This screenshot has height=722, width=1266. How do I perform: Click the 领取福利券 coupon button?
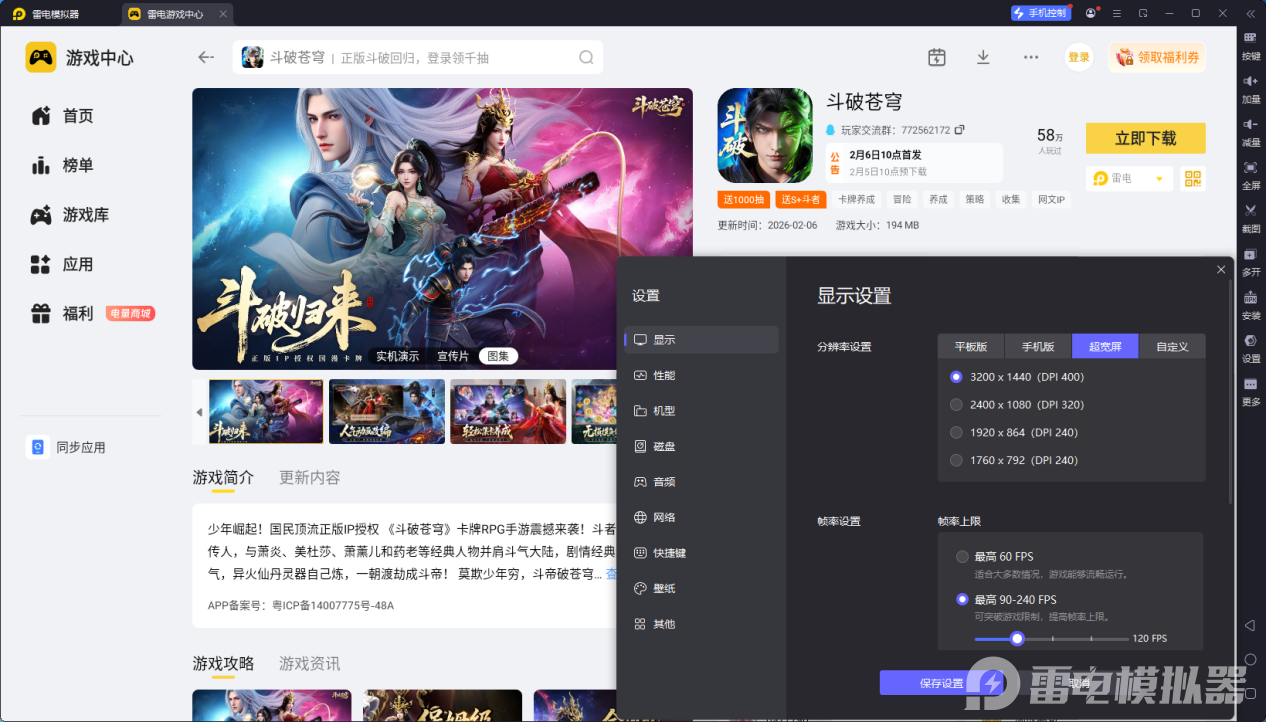click(x=1157, y=57)
